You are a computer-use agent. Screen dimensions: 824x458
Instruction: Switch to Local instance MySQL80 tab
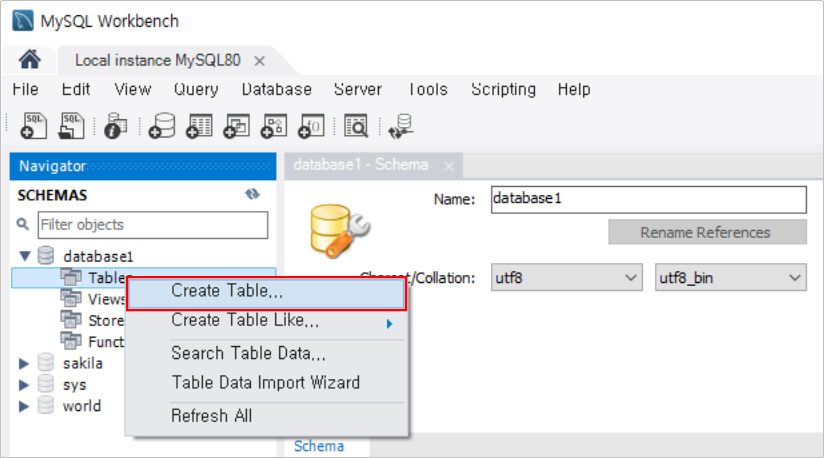tap(157, 60)
